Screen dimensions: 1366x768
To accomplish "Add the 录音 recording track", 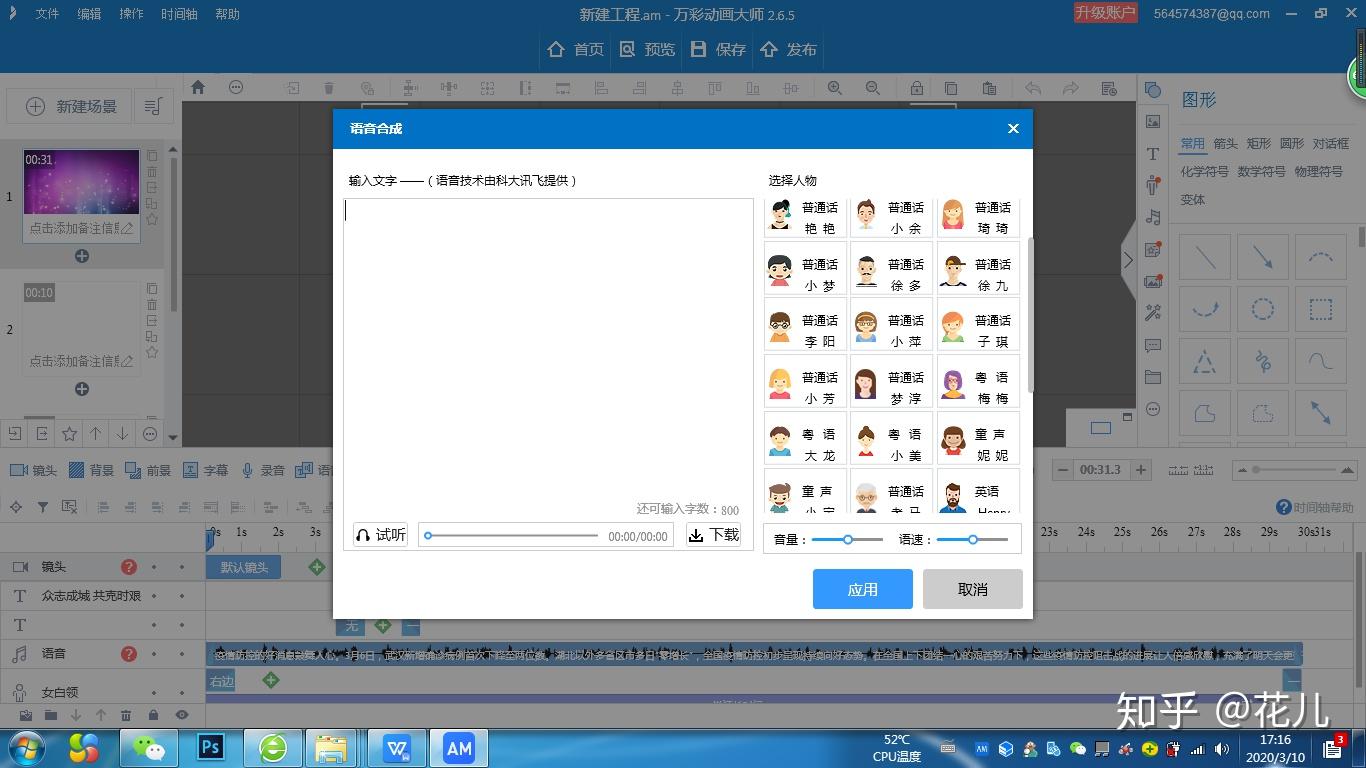I will coord(263,470).
